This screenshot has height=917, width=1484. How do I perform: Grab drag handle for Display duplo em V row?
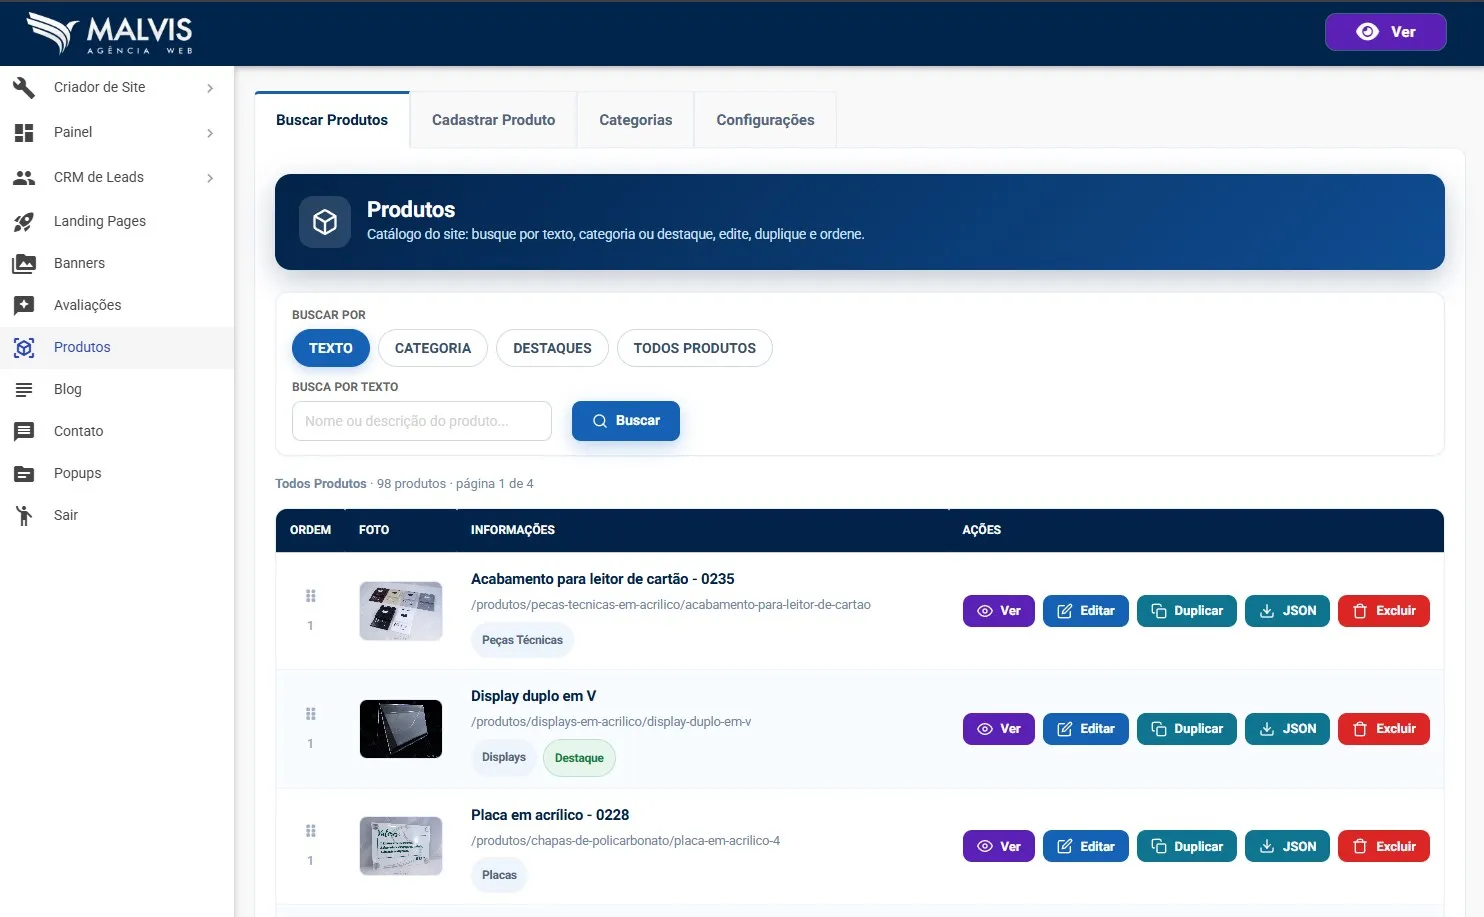tap(311, 714)
